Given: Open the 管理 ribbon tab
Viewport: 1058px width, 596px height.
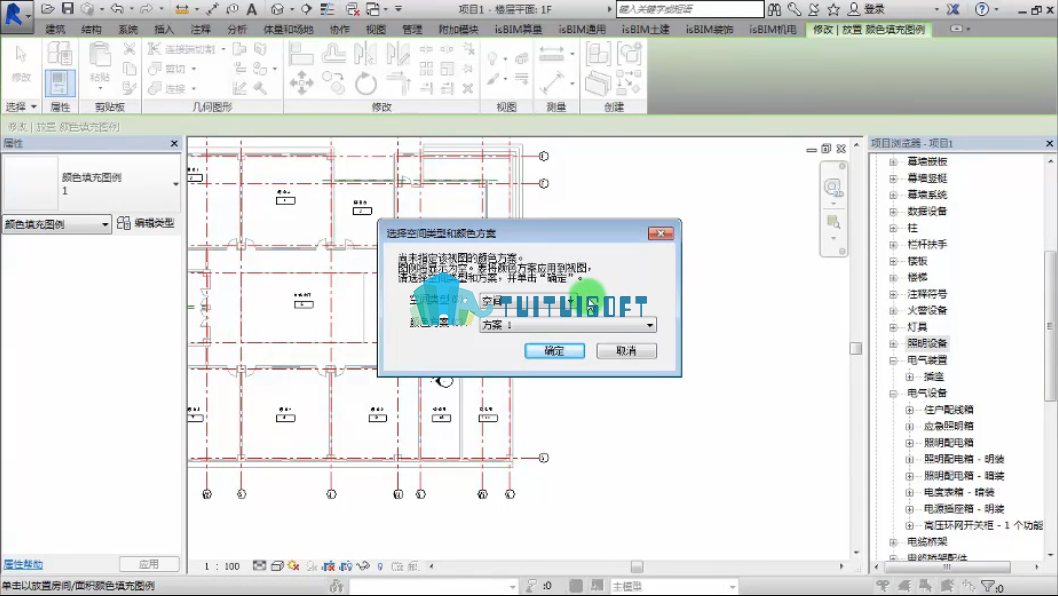Looking at the screenshot, I should [412, 30].
